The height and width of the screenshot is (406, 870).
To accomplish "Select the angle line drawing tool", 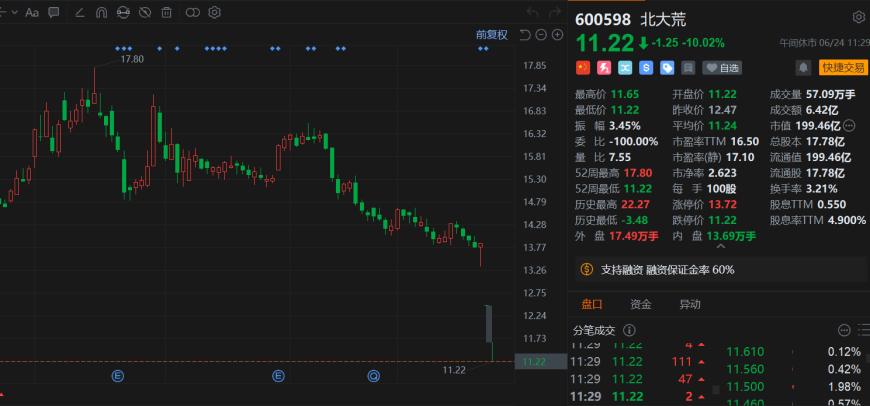I will [x=79, y=12].
